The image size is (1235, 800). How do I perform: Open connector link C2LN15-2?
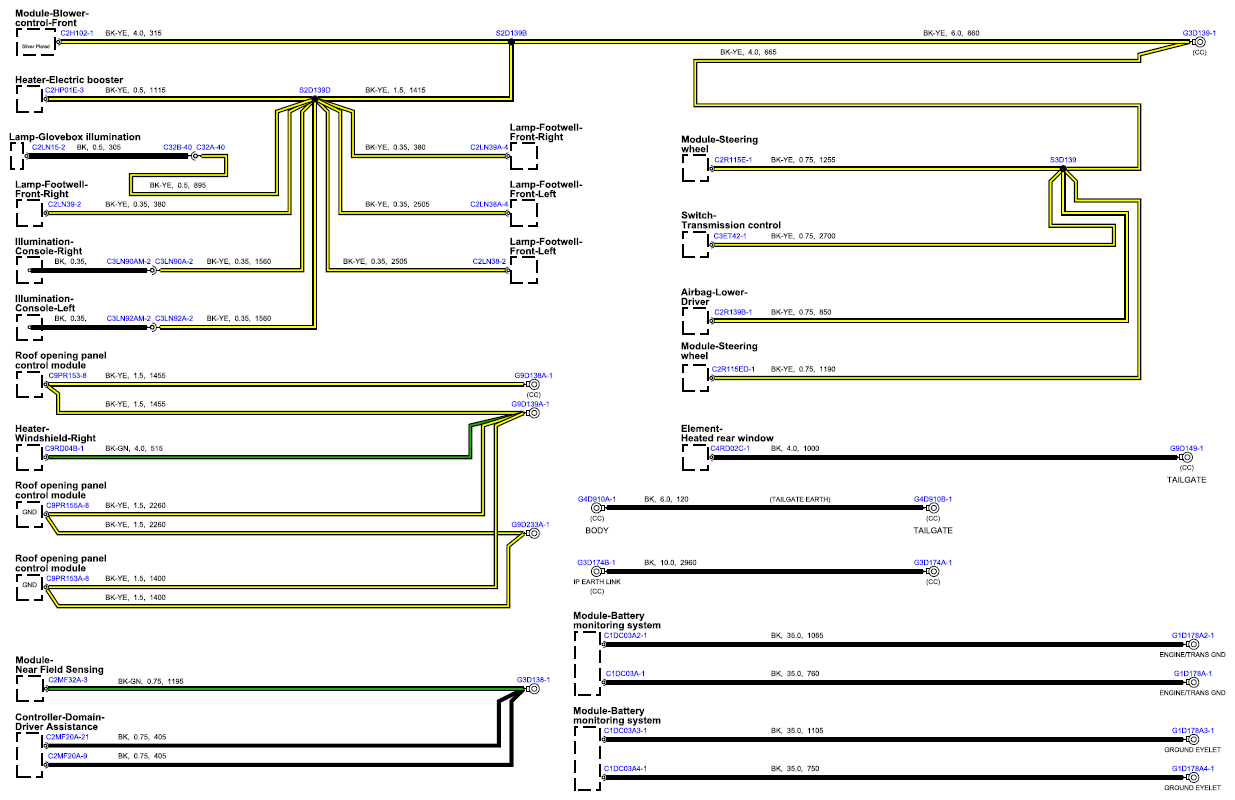point(48,147)
